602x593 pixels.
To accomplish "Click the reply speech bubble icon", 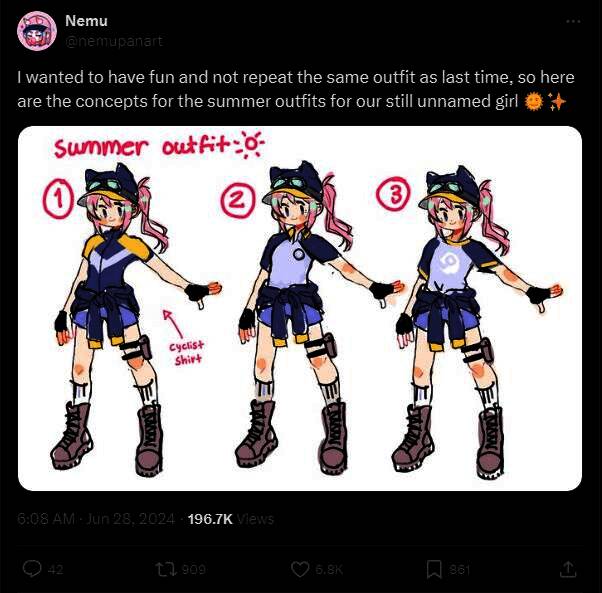I will pos(31,569).
